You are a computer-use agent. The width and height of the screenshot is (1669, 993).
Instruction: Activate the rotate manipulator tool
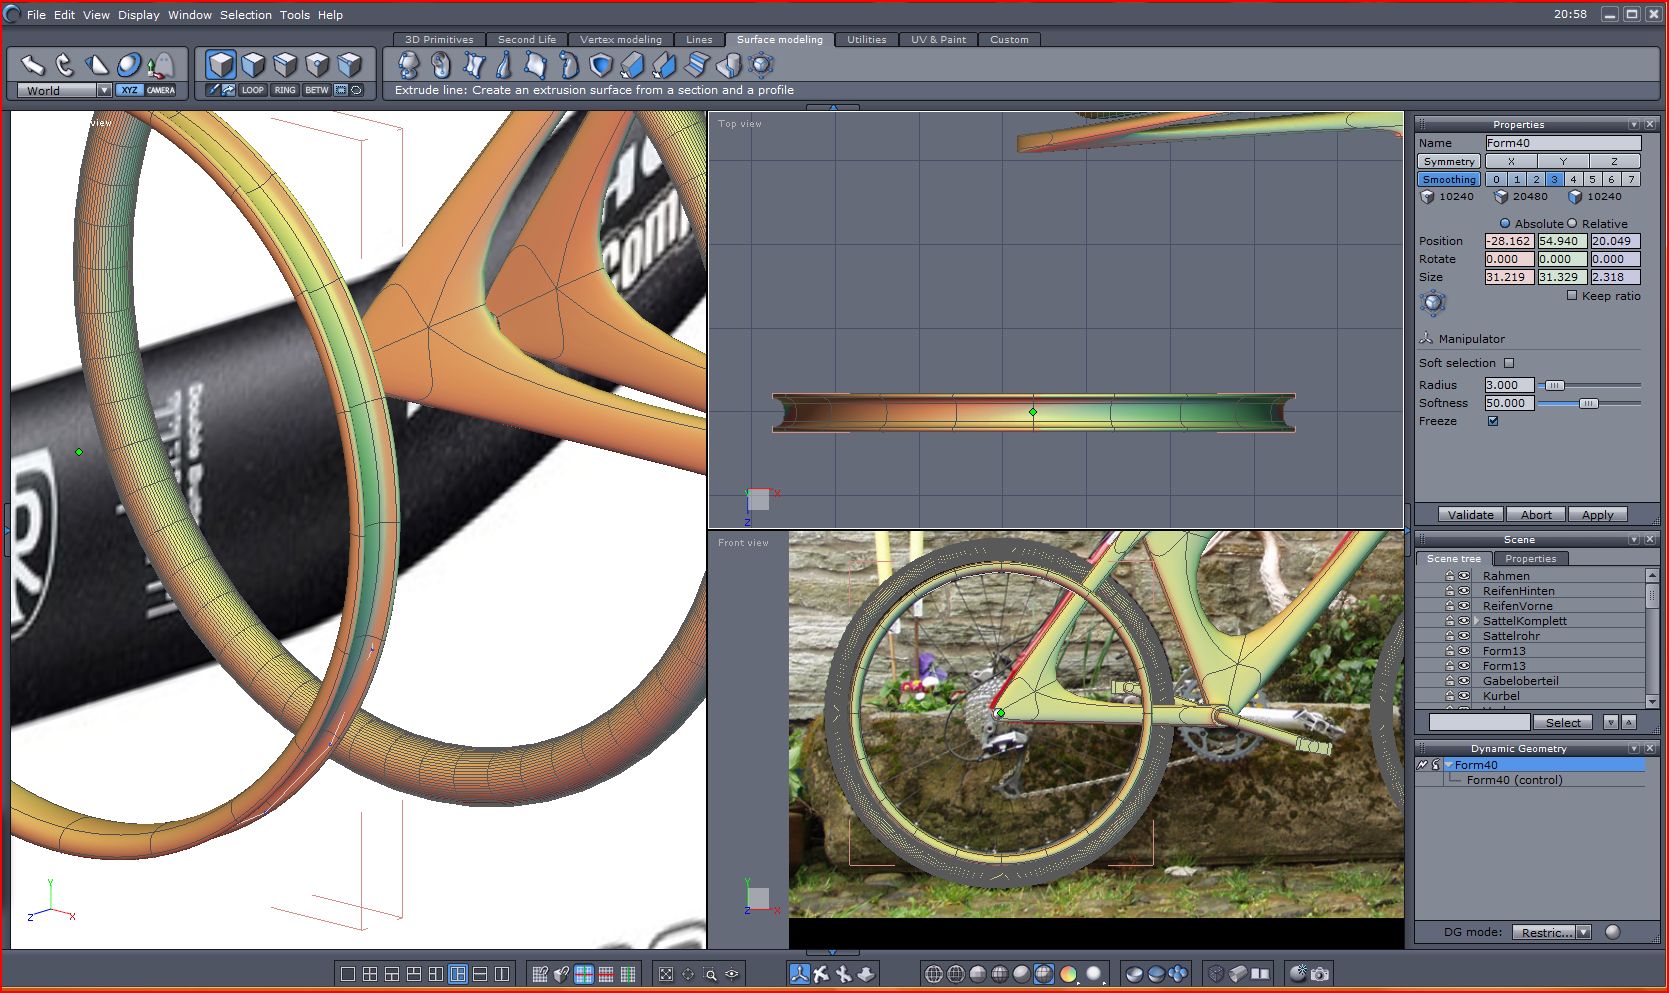point(65,65)
